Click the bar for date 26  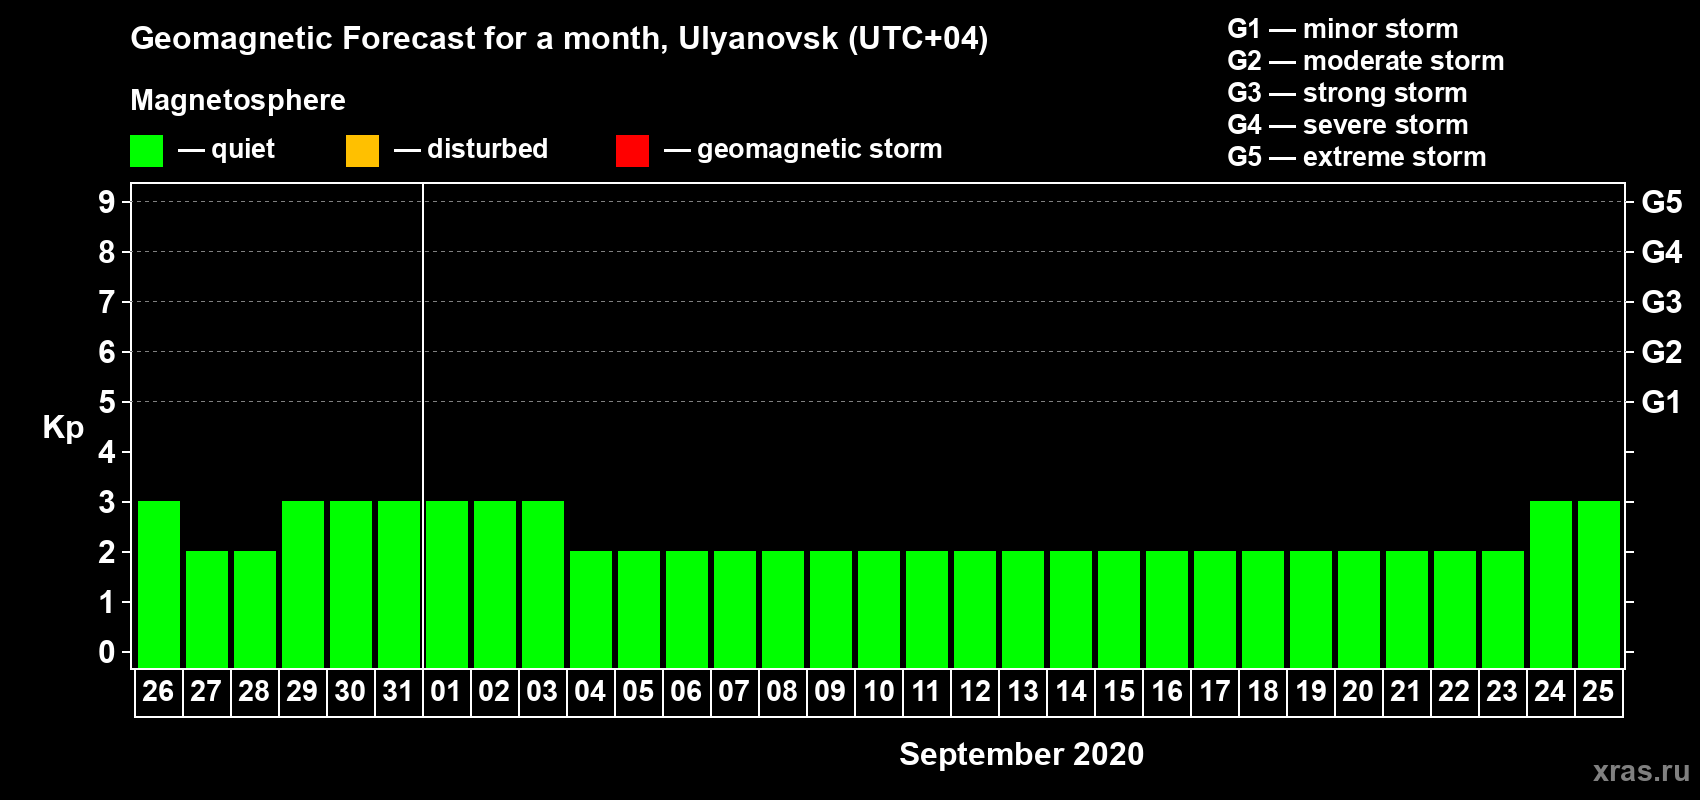coord(159,584)
